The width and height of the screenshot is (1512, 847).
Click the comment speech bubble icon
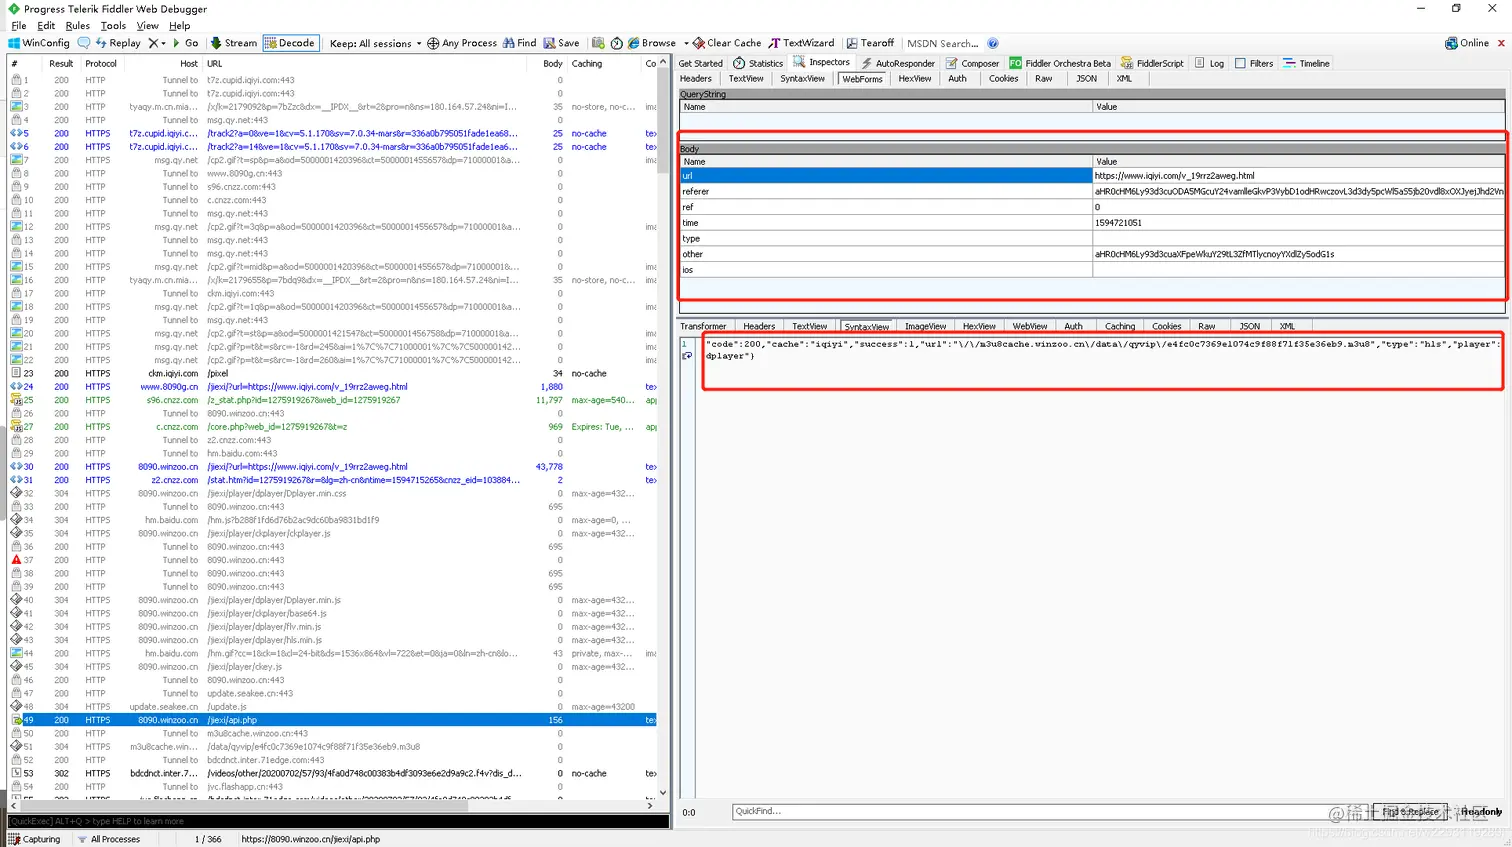[x=84, y=43]
